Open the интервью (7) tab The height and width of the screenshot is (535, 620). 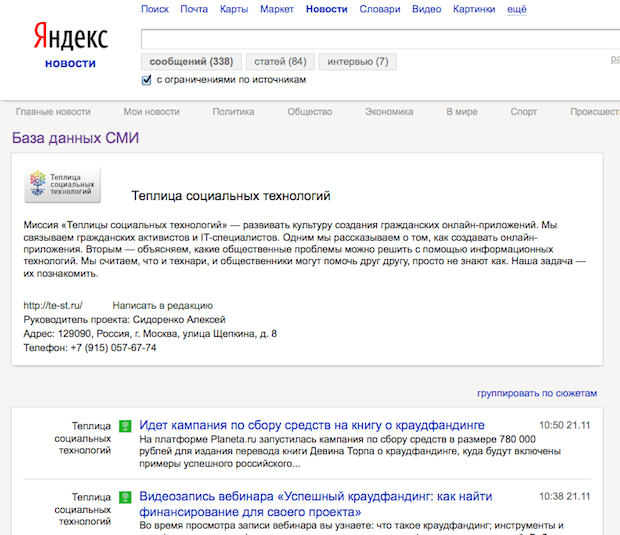(358, 62)
